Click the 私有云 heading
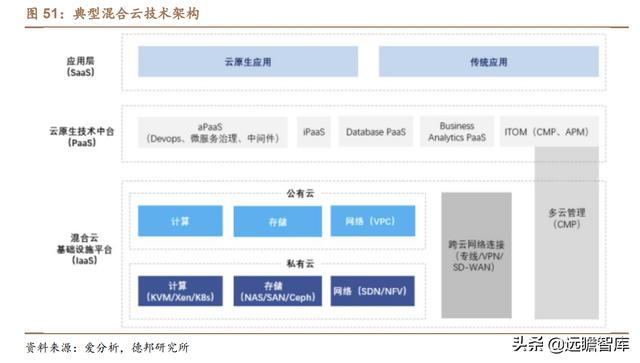Screen dimensions: 640x363 300,263
